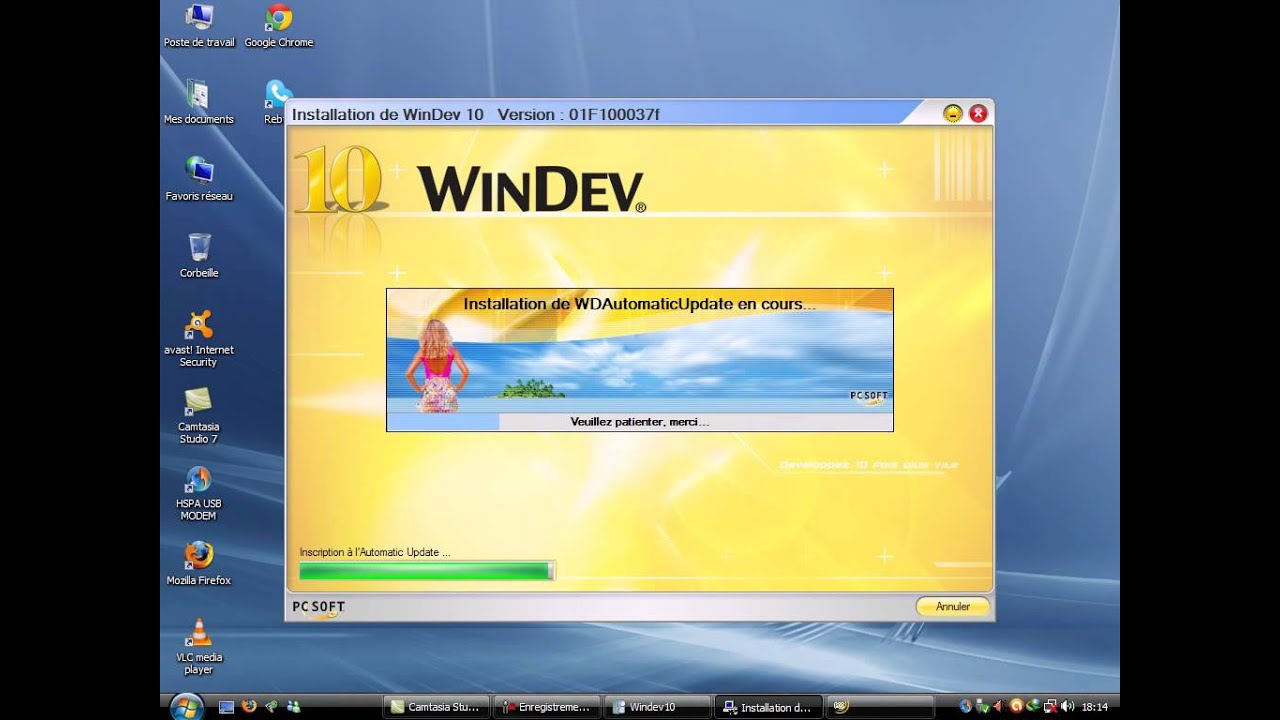Select Installation d... taskbar button
Screen dimensions: 1280x720
click(x=768, y=707)
